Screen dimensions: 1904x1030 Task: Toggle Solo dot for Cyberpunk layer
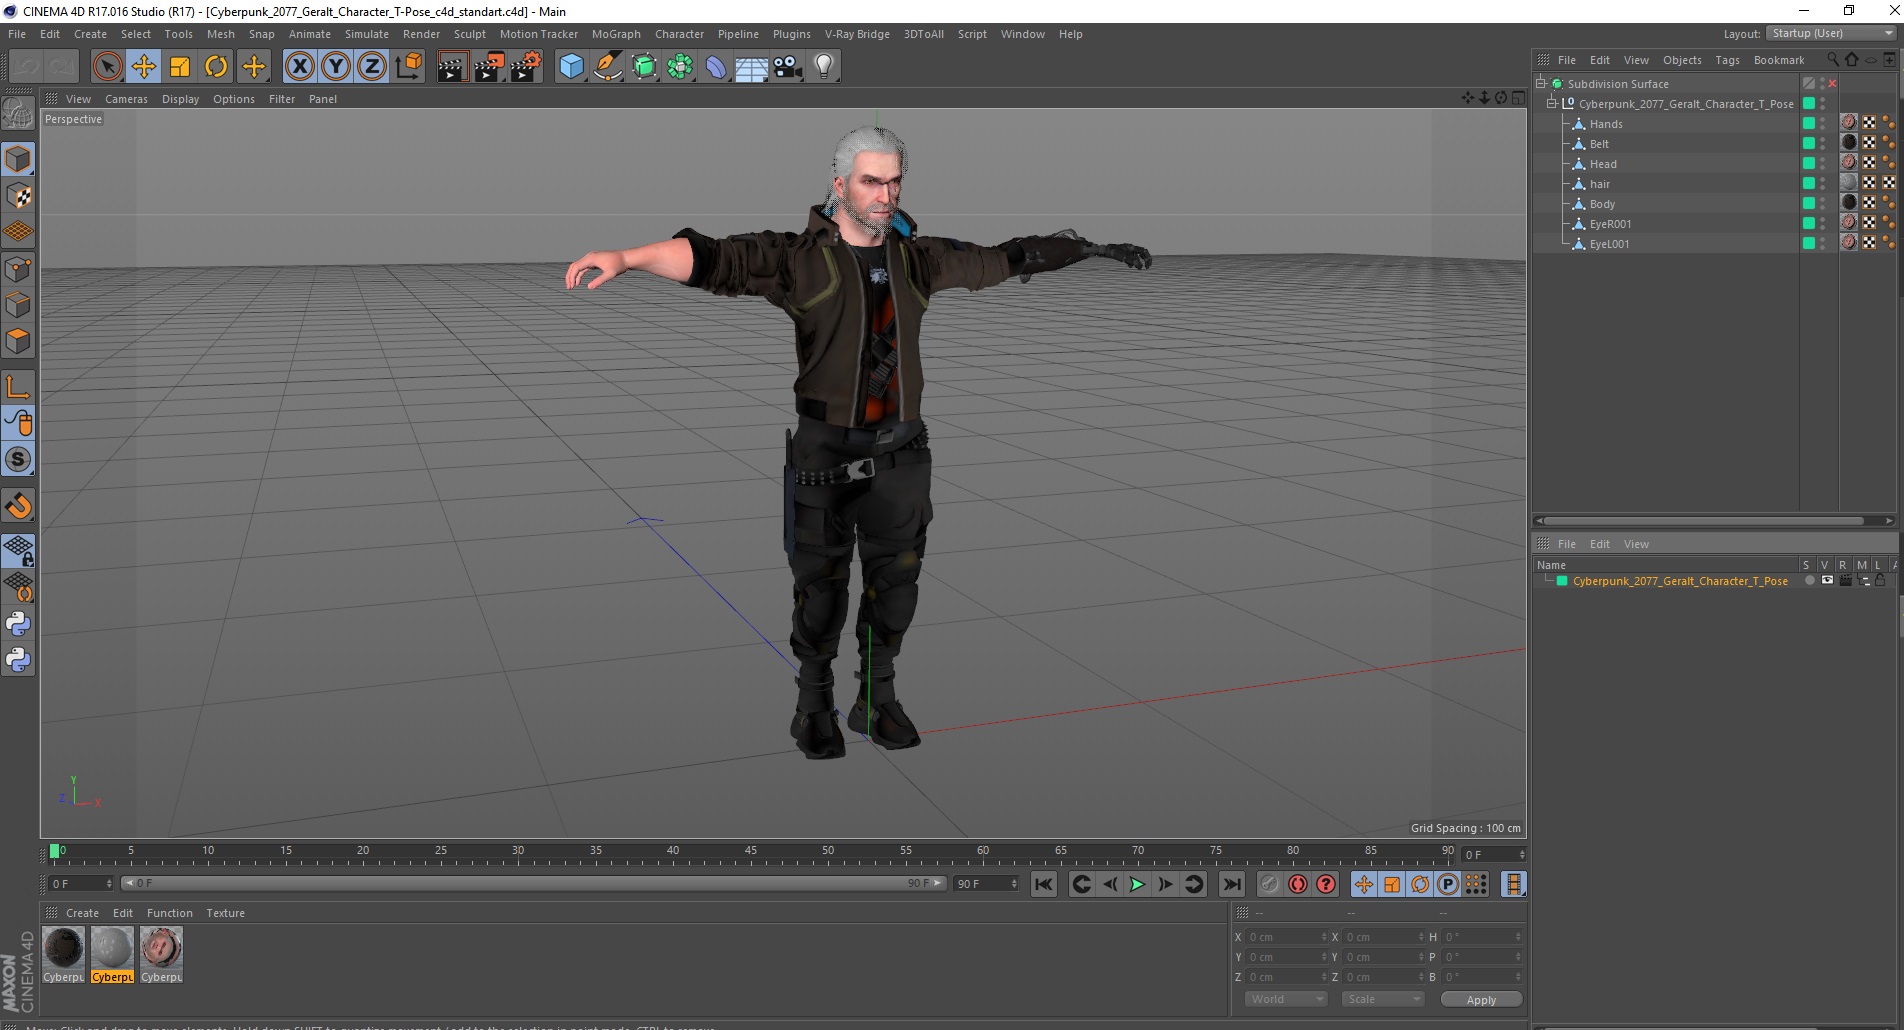pyautogui.click(x=1809, y=580)
